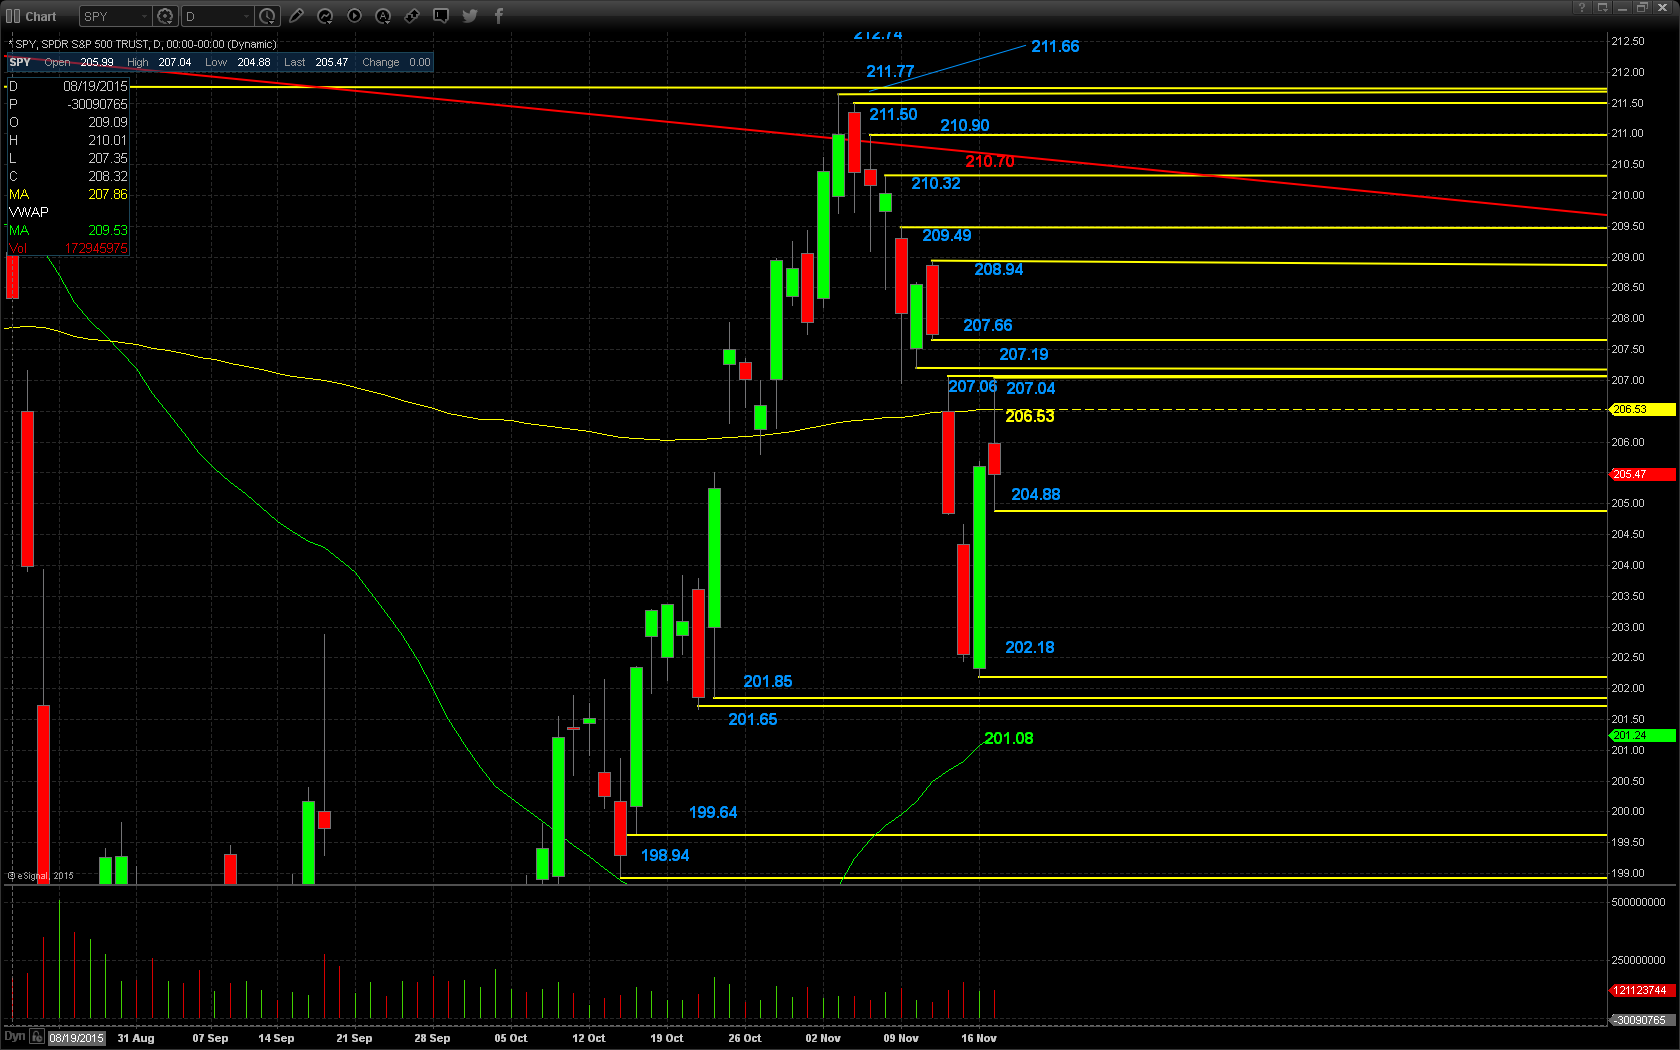
Task: Select the yellow 206.53 label
Action: pyautogui.click(x=1030, y=416)
